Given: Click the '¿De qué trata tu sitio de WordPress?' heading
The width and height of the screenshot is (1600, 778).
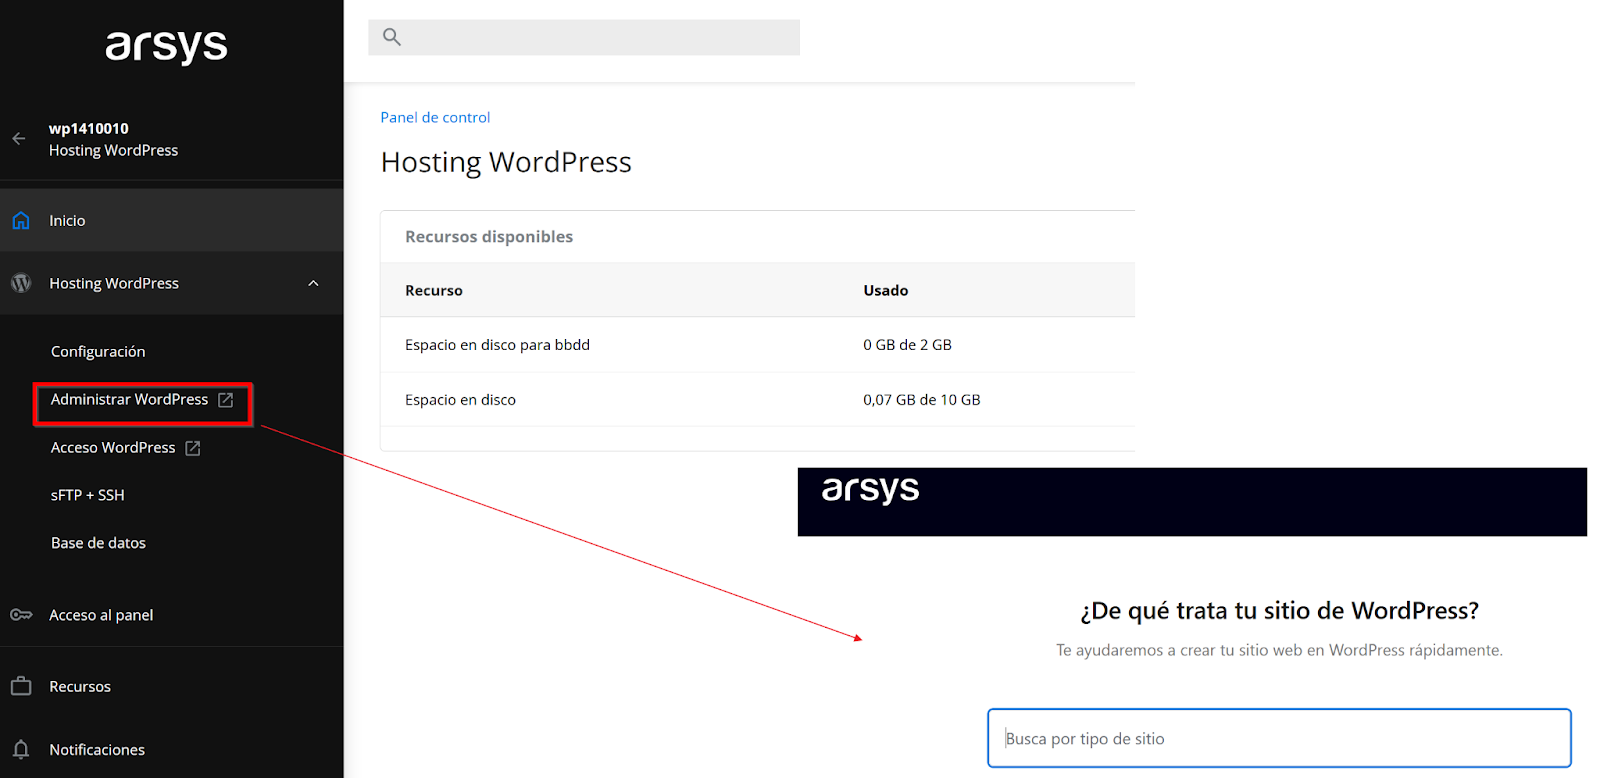Looking at the screenshot, I should point(1279,611).
